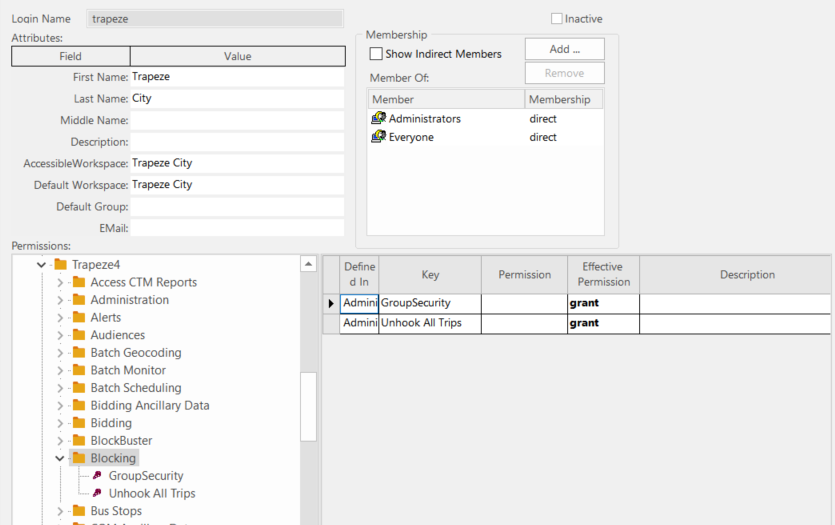Image resolution: width=835 pixels, height=525 pixels.
Task: Expand the Bus Stops node
Action: 60,511
